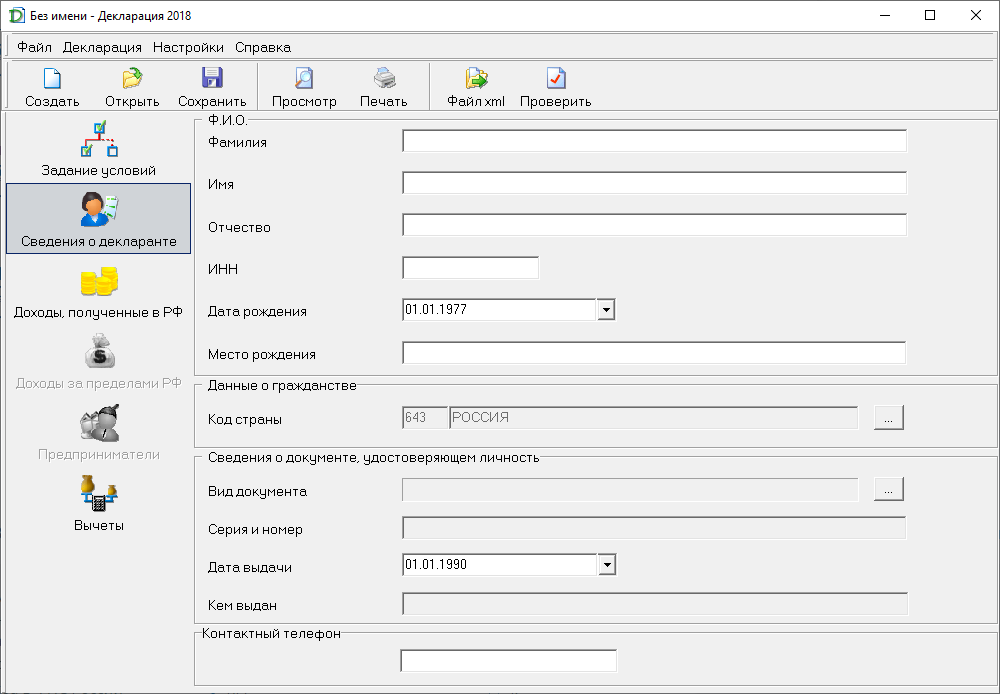Expand the Дата рождения date dropdown
Image resolution: width=1000 pixels, height=694 pixels.
(x=606, y=310)
